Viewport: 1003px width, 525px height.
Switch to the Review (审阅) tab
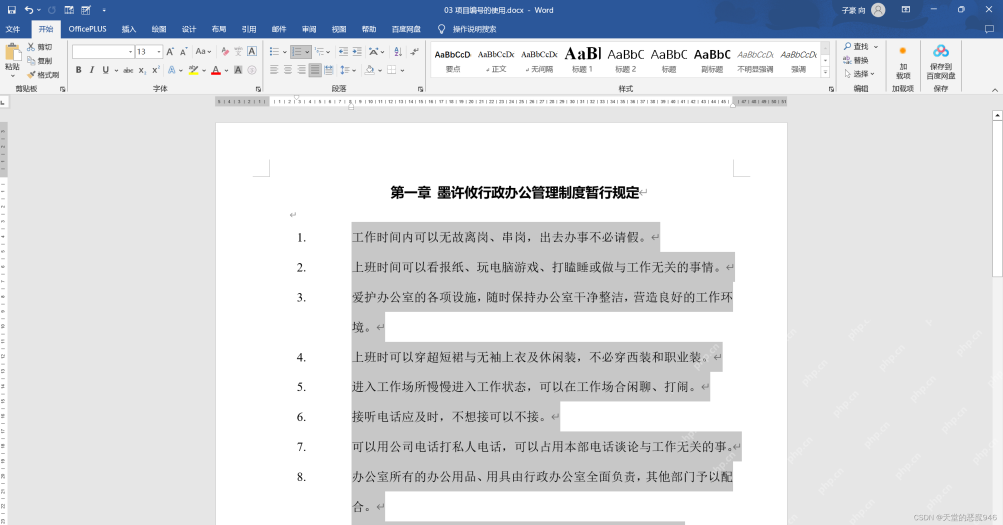[309, 29]
